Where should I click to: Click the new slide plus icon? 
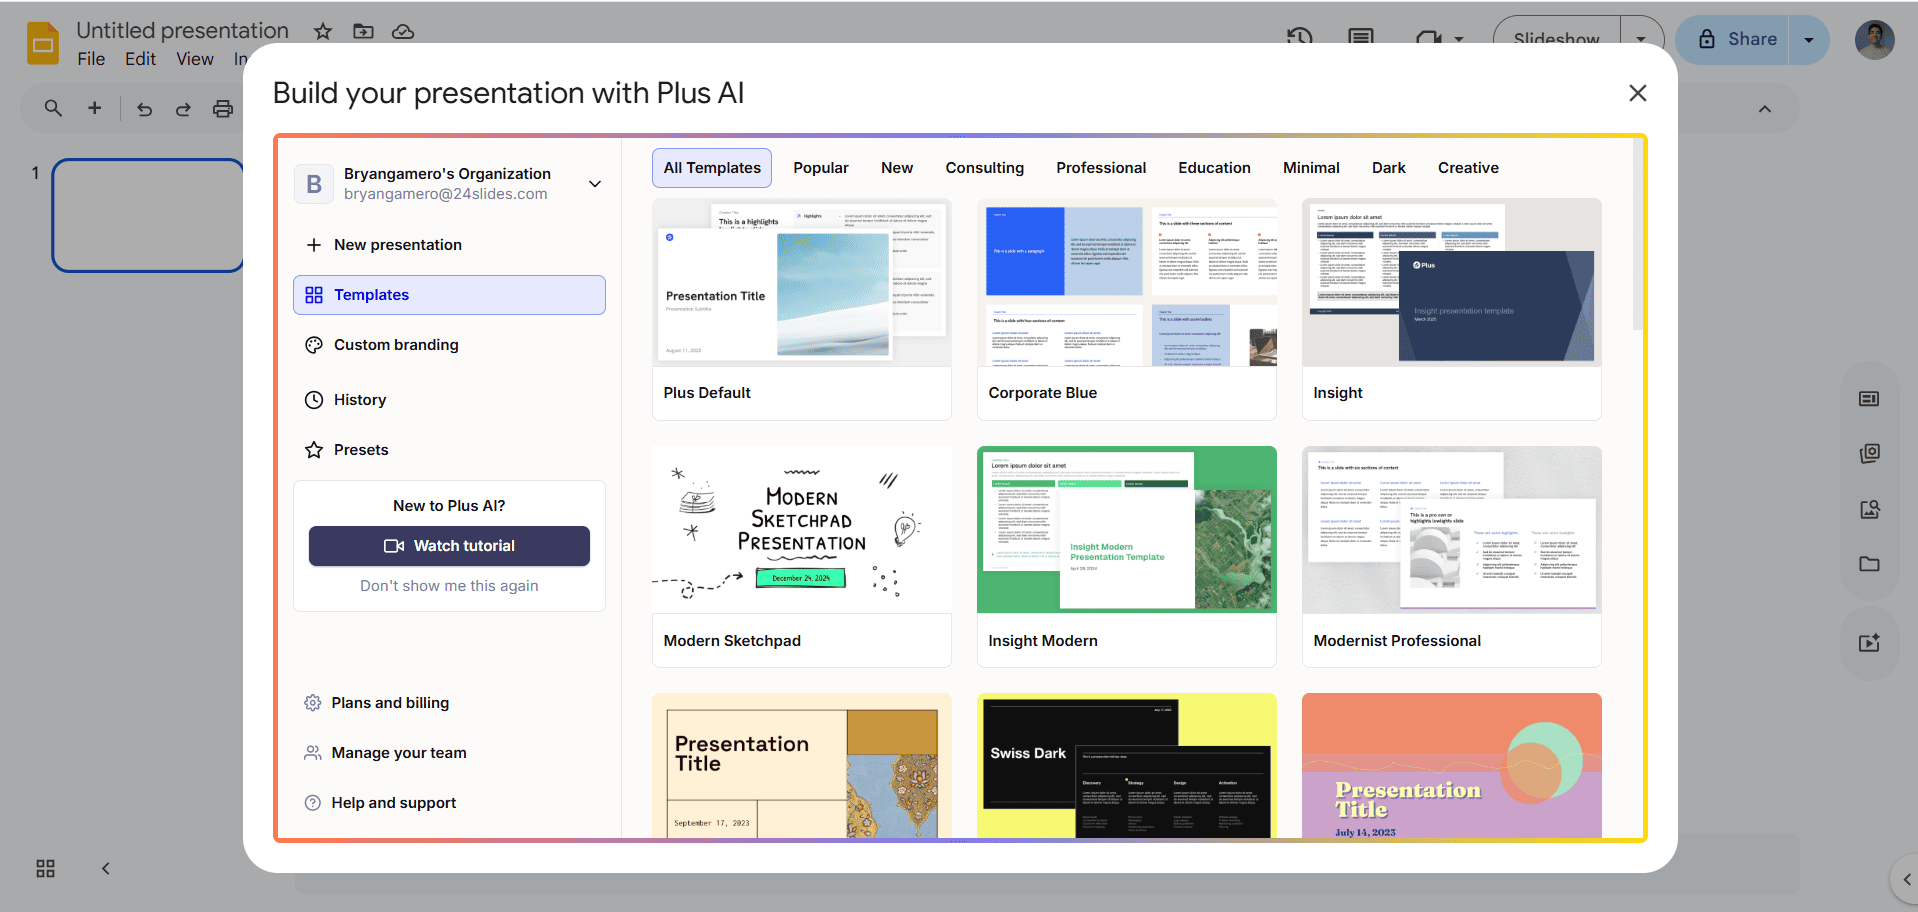tap(95, 108)
